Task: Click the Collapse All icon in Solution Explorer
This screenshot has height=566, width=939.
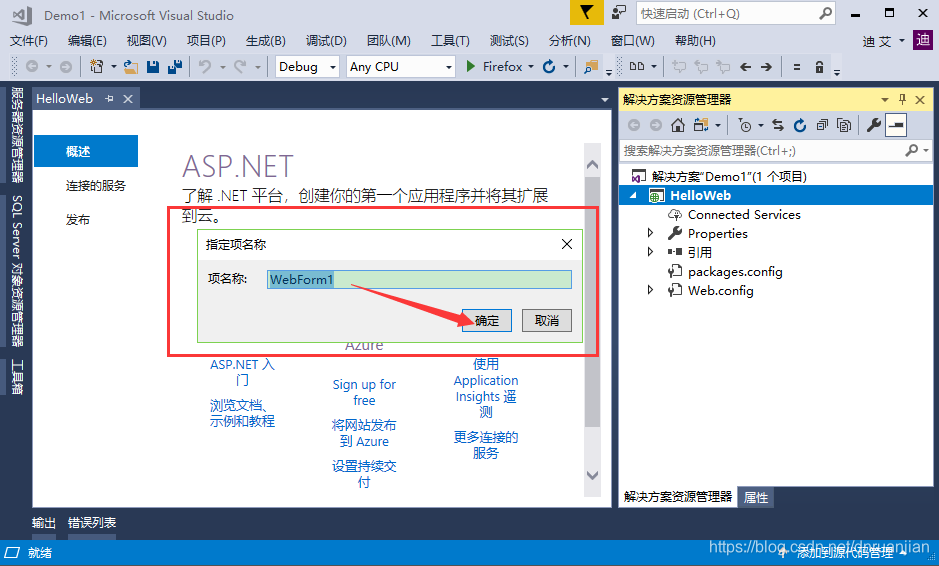Action: tap(822, 125)
